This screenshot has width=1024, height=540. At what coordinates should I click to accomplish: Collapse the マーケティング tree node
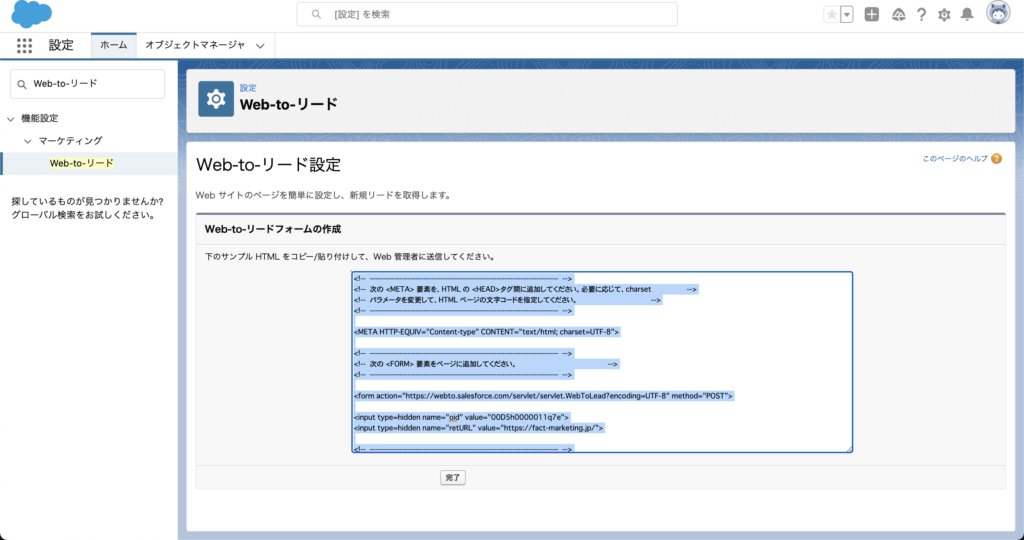coord(27,141)
